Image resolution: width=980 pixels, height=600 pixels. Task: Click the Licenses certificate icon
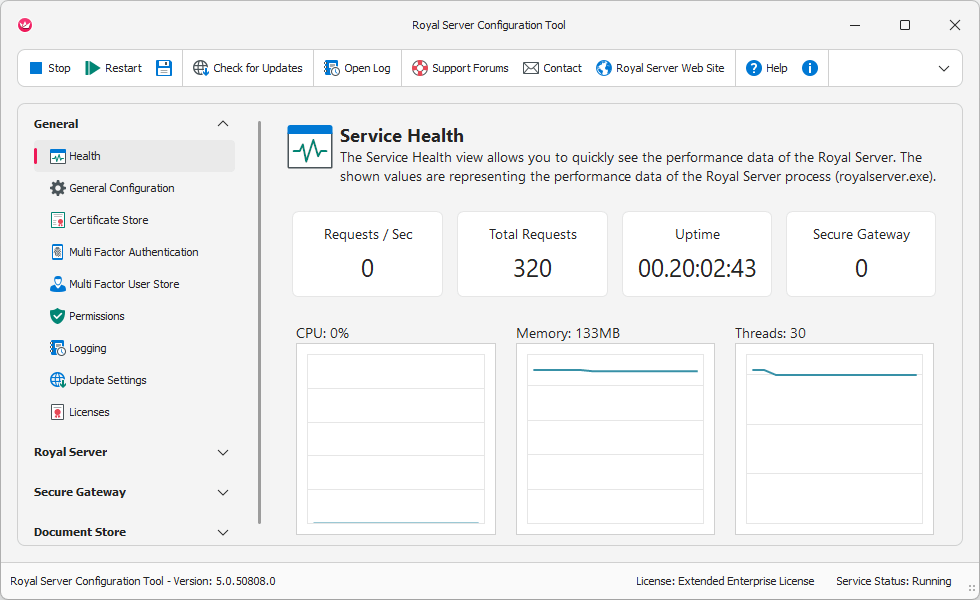58,412
